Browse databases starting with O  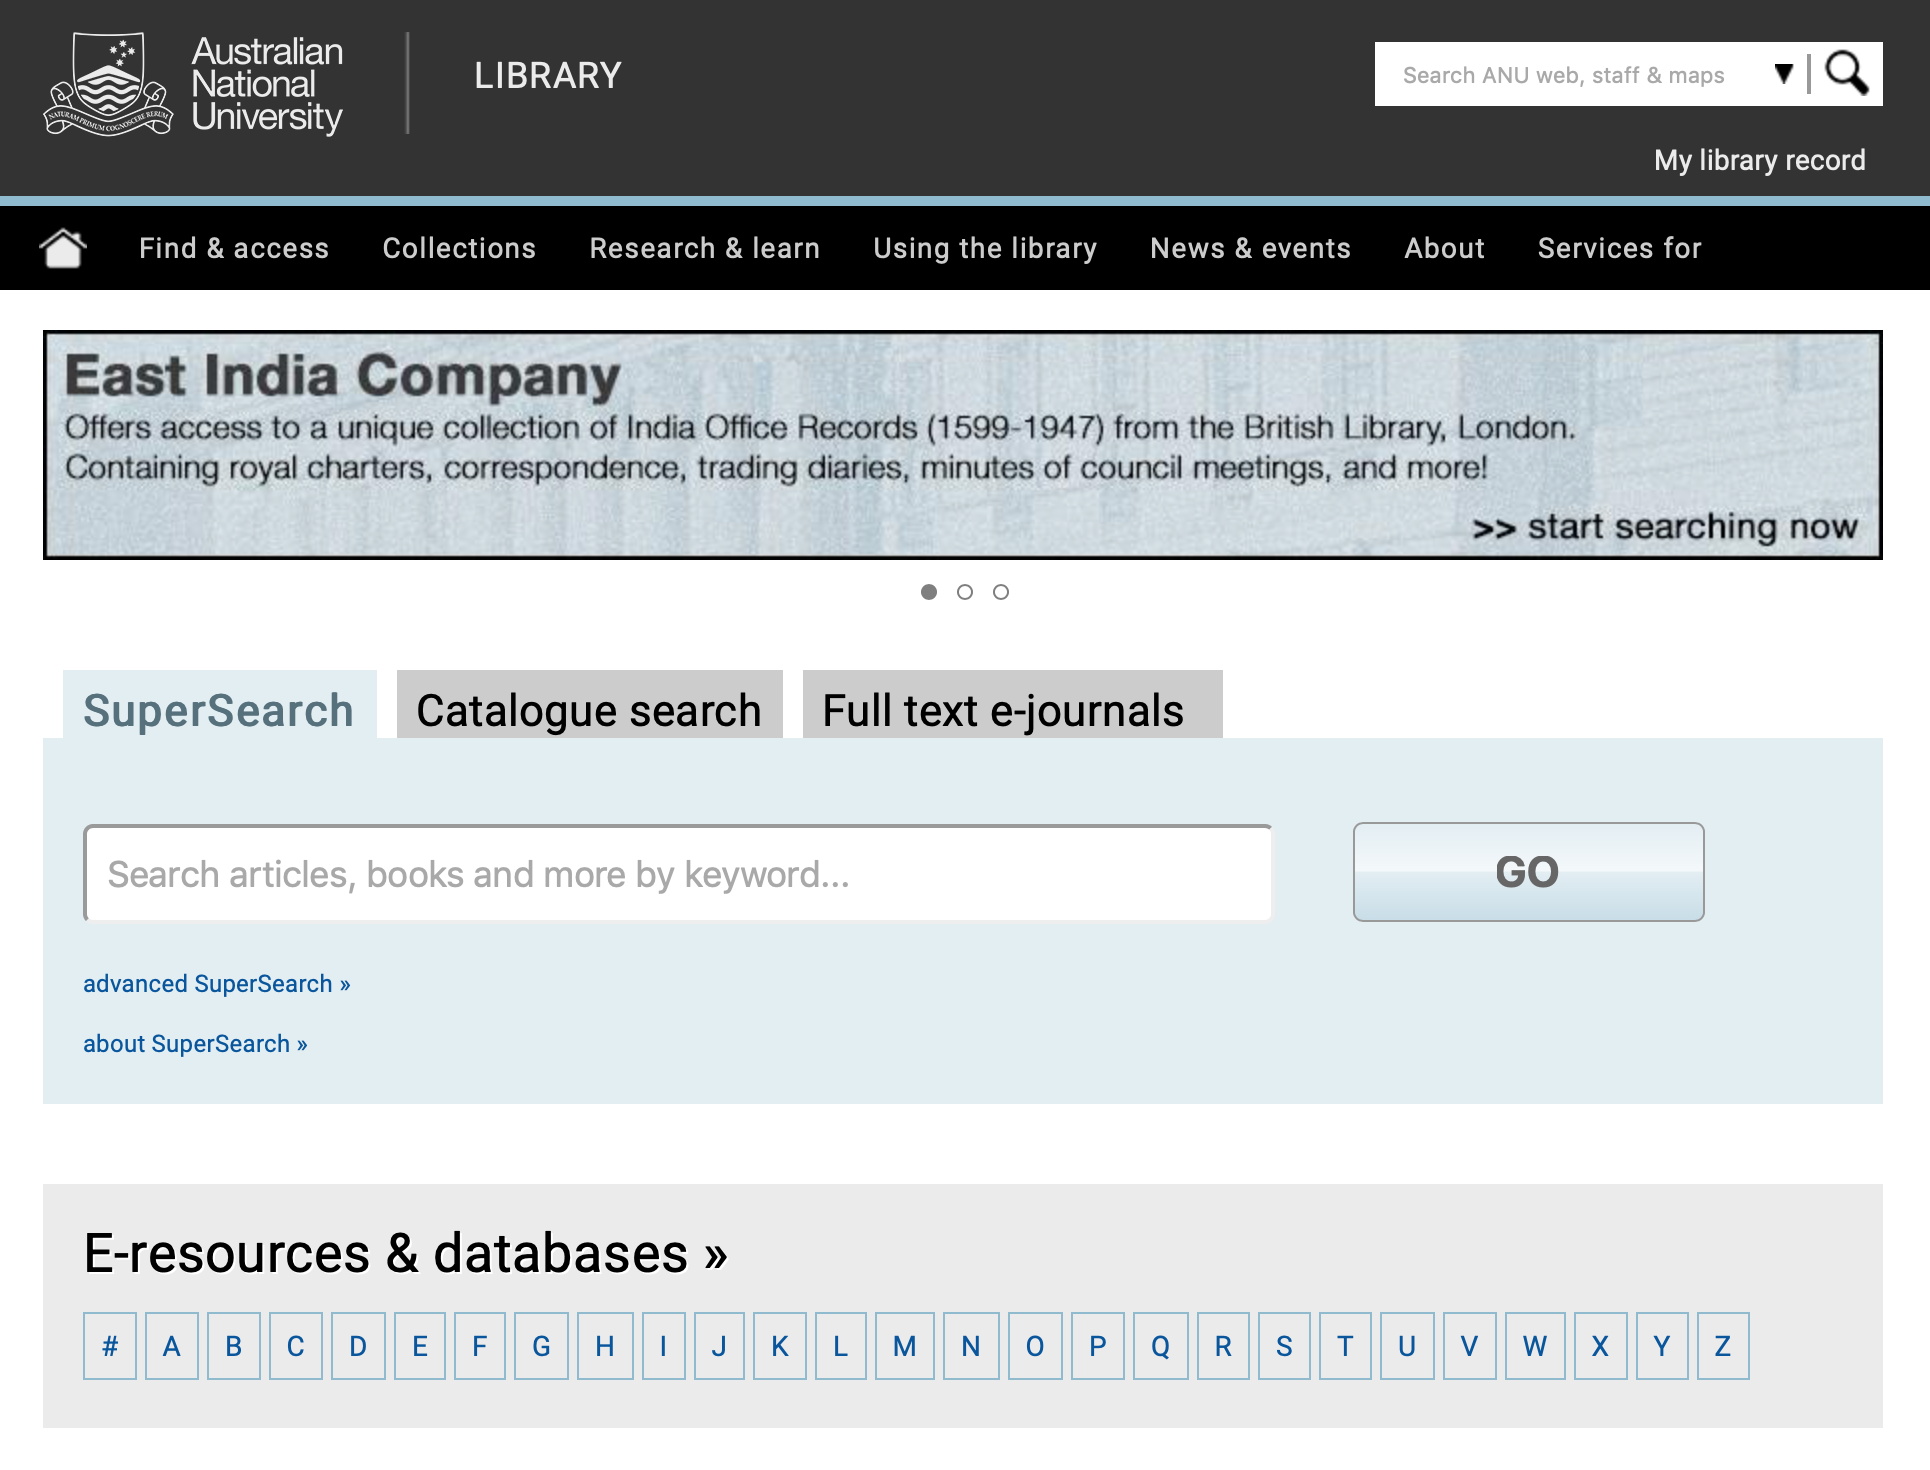pyautogui.click(x=1035, y=1346)
